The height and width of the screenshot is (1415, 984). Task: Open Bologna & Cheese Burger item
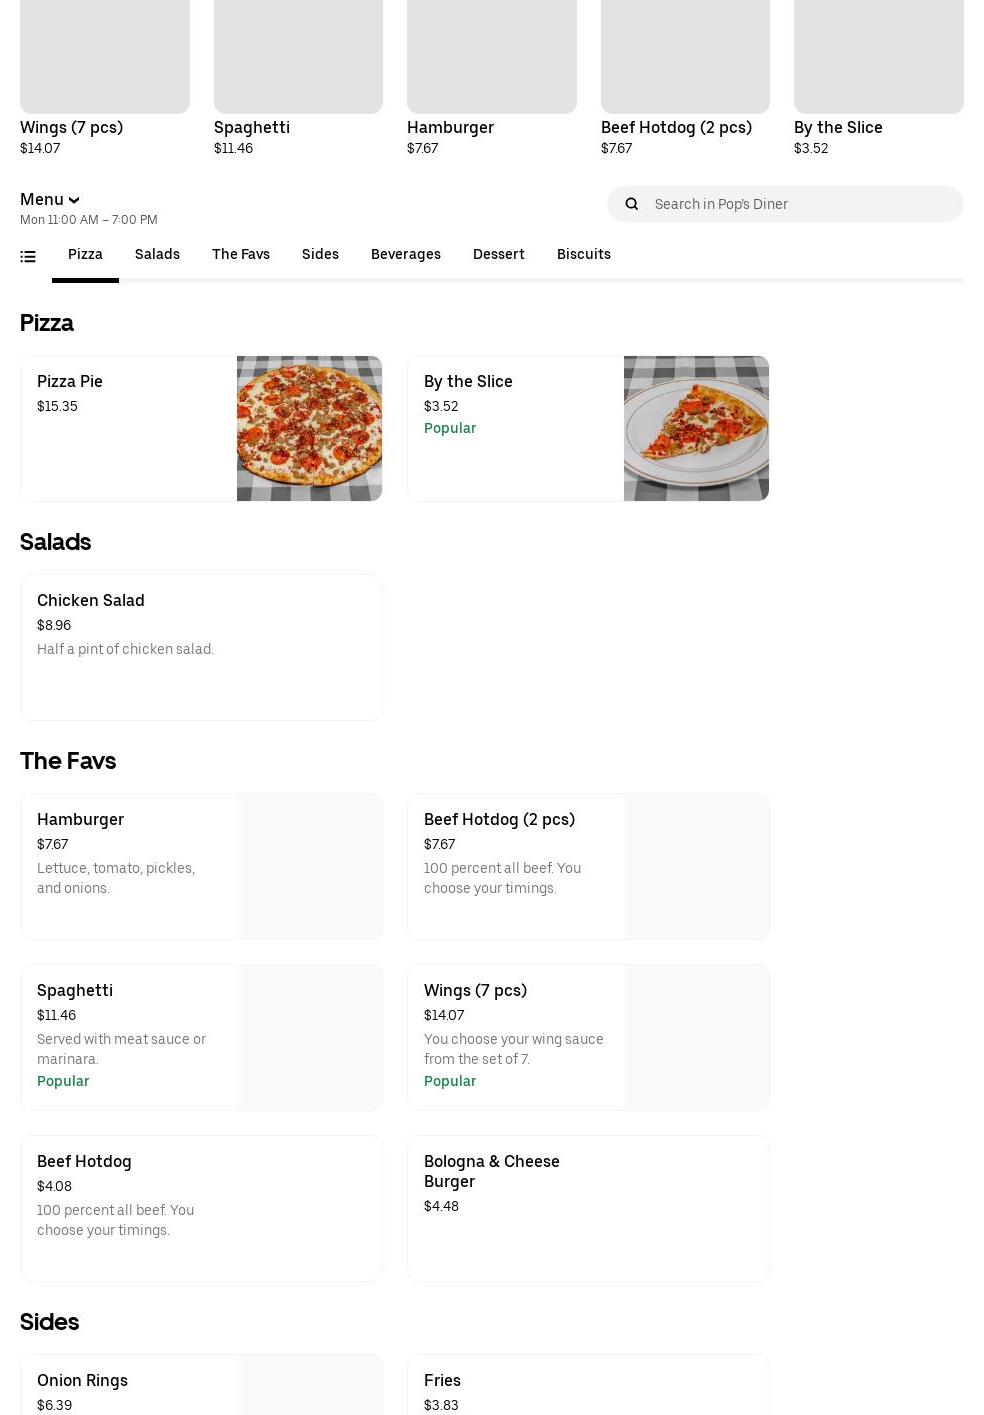click(588, 1208)
